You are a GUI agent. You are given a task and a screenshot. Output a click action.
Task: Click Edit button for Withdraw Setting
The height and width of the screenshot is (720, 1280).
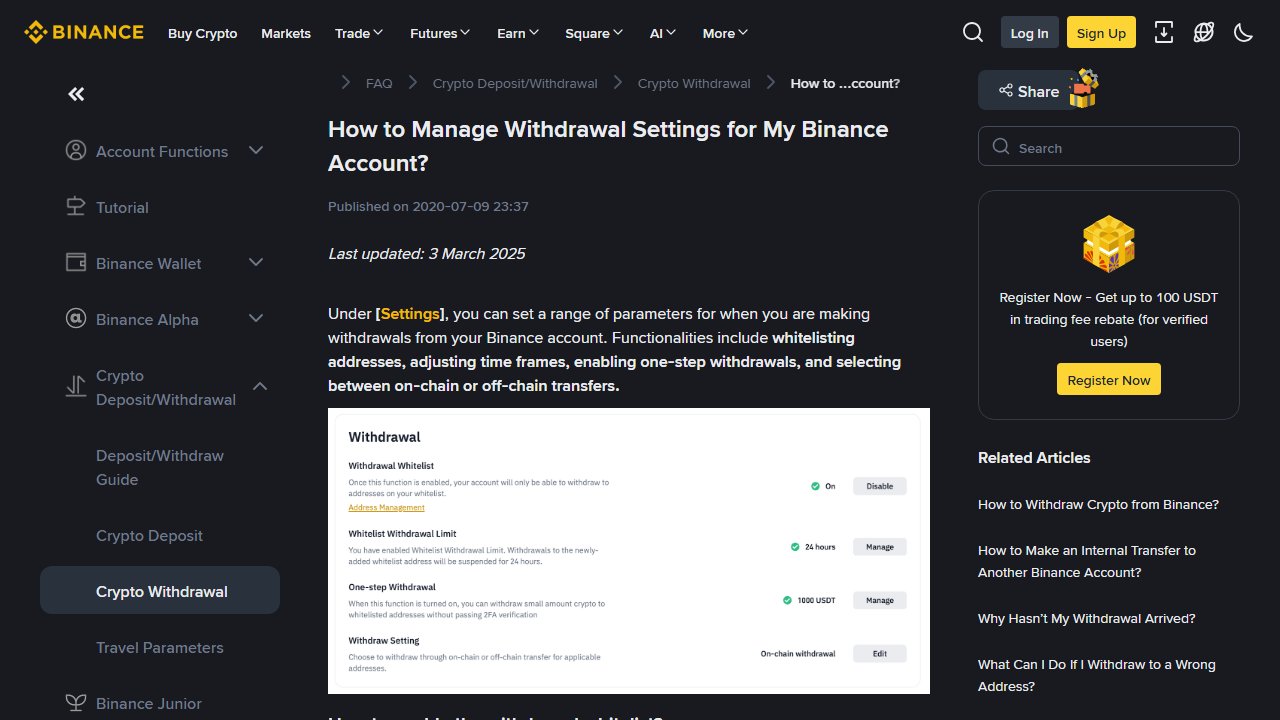pos(880,653)
